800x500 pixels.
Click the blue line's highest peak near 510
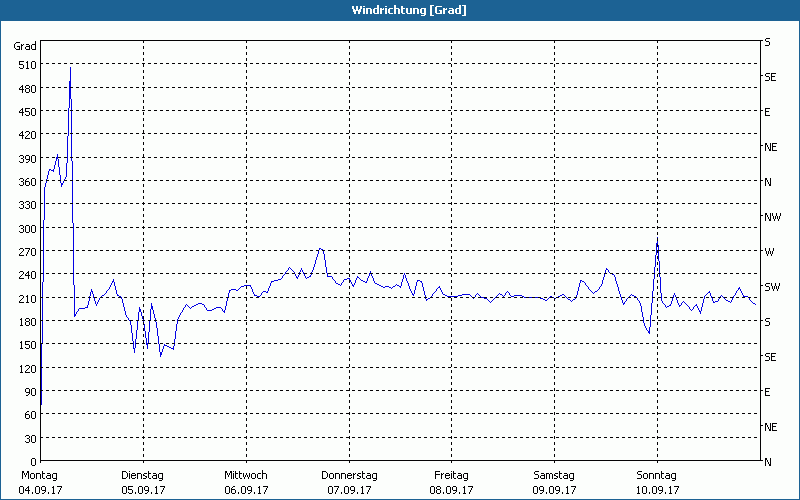tap(70, 68)
